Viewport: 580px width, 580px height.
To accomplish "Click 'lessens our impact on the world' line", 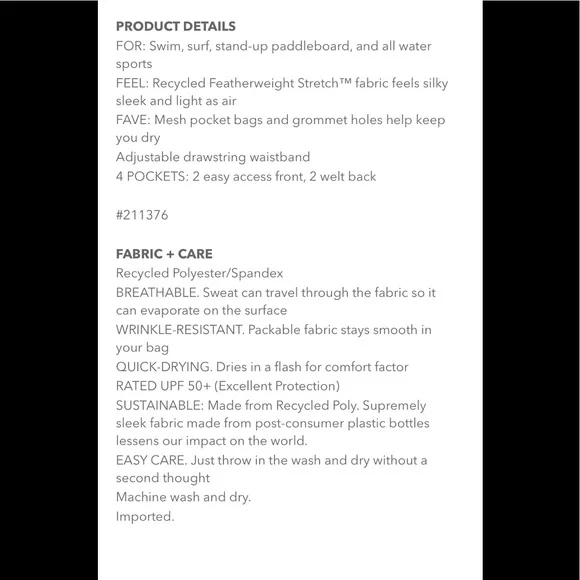I will pos(212,441).
